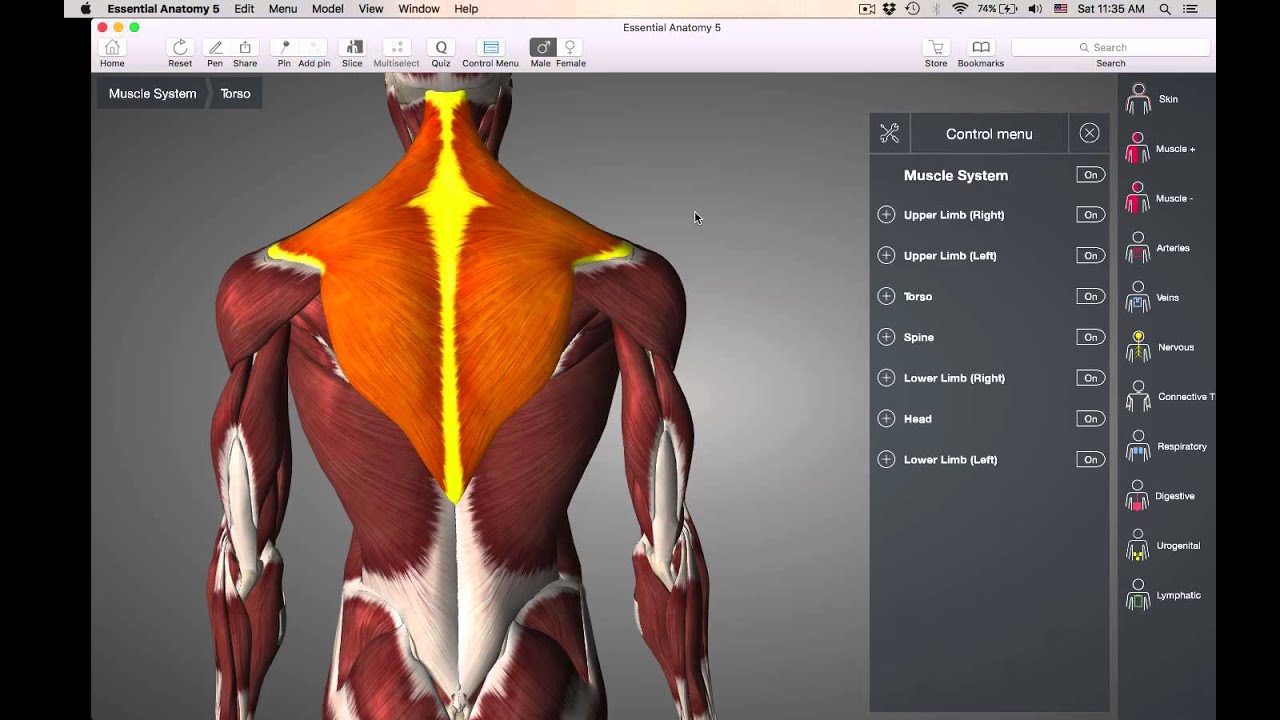Show the Urogenital system
This screenshot has height=720, width=1280.
(1164, 546)
